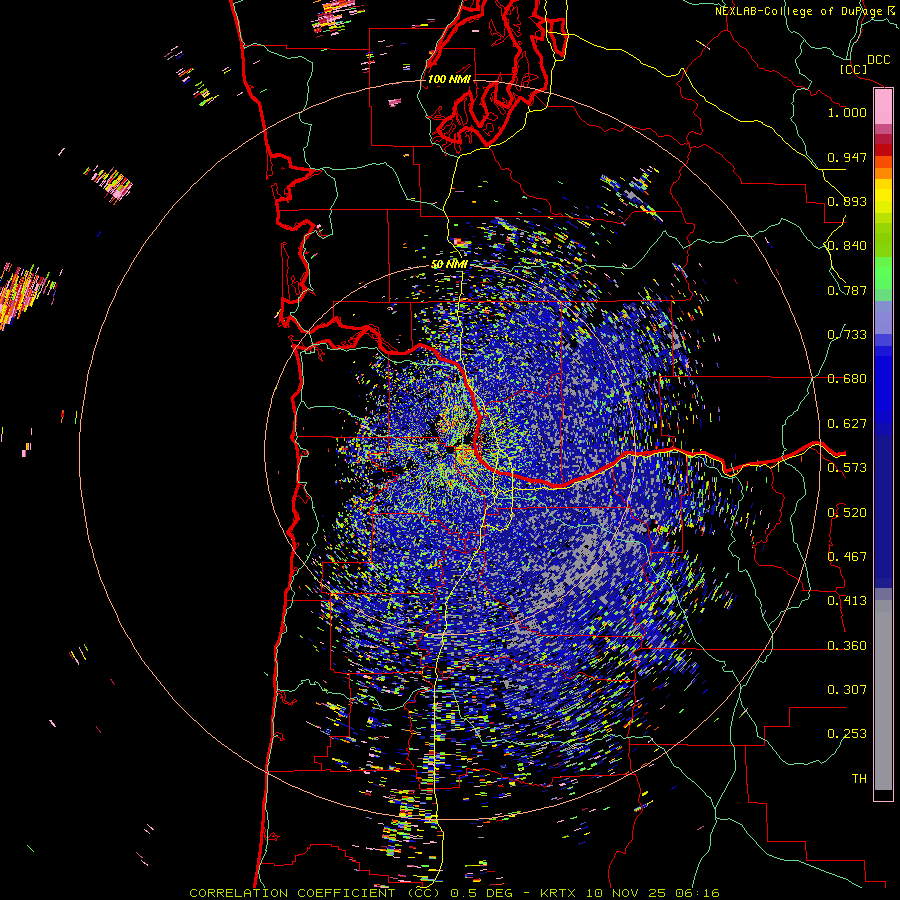The image size is (900, 900).
Task: Pick the lavender segment of the color bar
Action: tap(883, 317)
